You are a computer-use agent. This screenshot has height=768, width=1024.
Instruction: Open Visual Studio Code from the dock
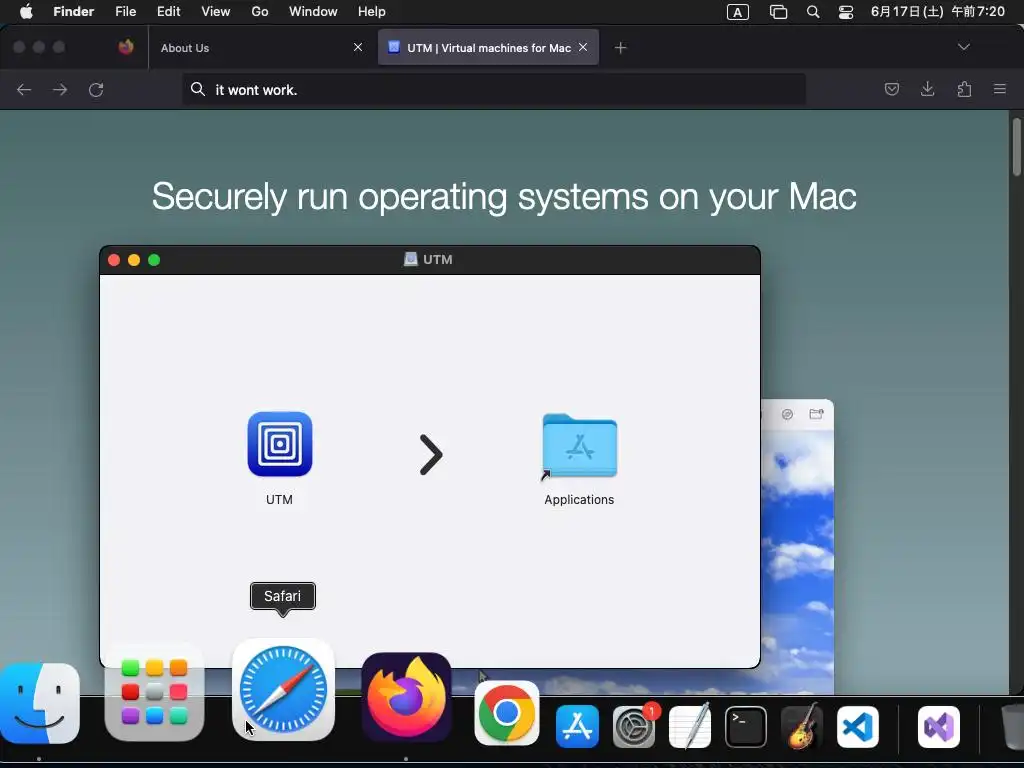click(x=858, y=727)
